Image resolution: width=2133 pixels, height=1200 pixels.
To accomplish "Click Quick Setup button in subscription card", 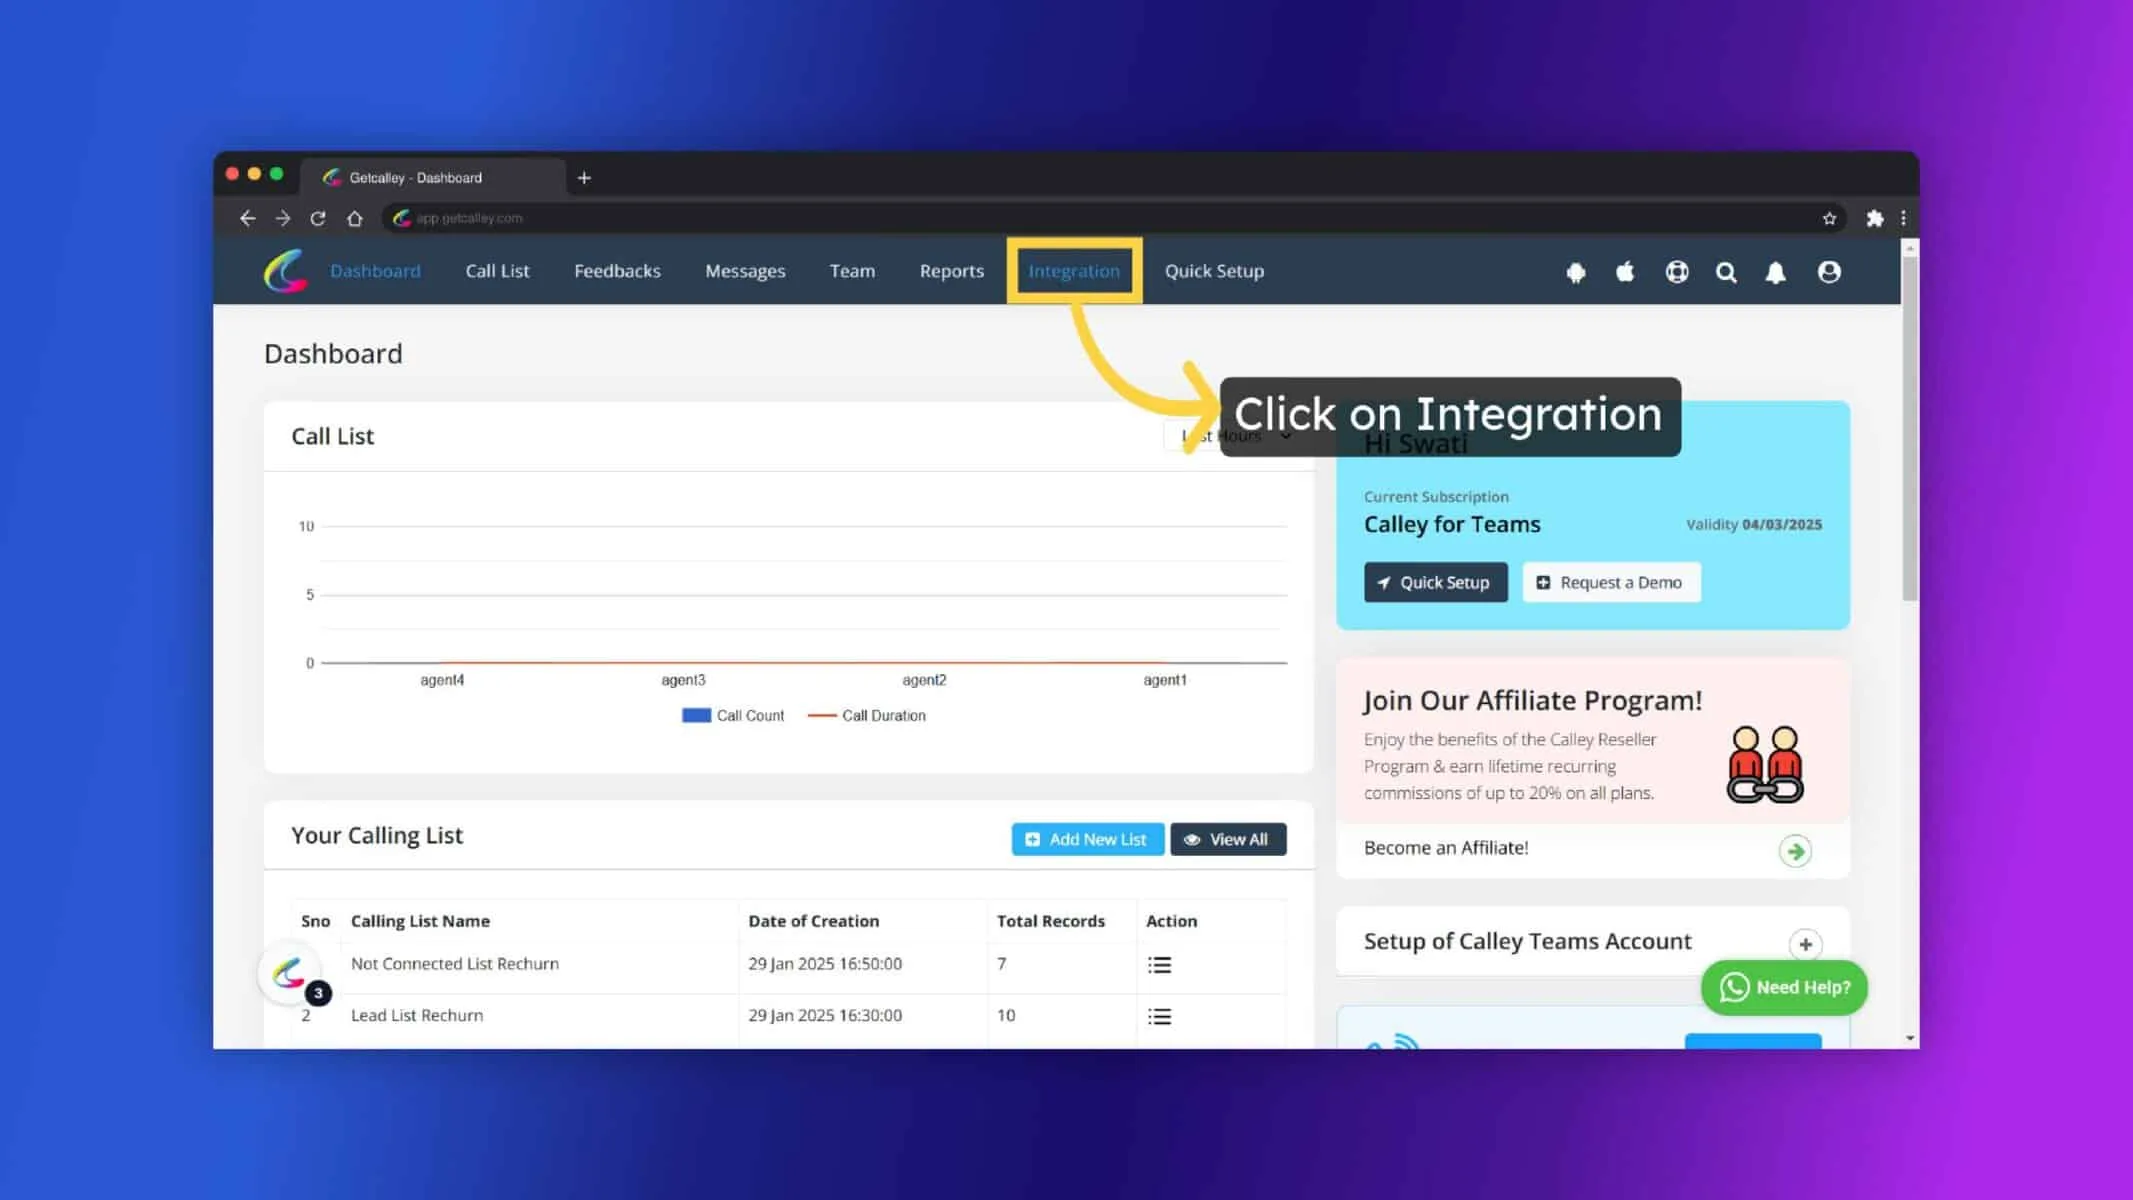I will pyautogui.click(x=1435, y=582).
